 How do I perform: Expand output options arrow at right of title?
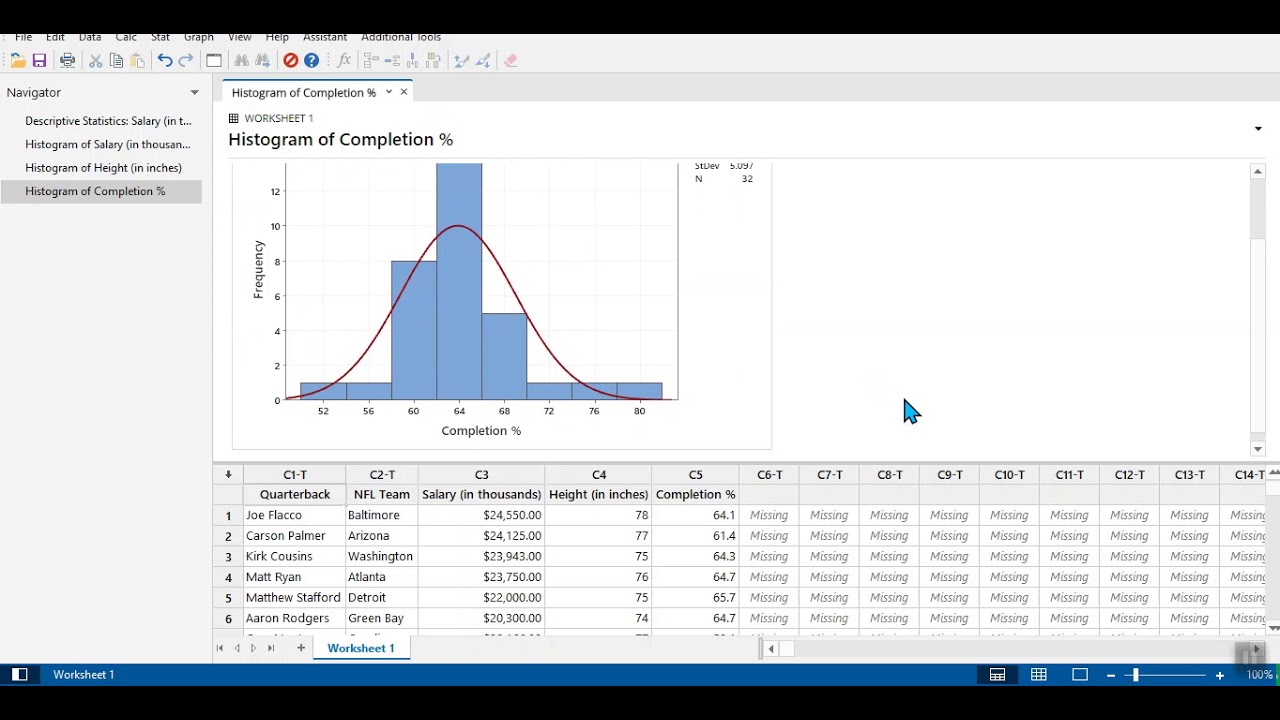click(x=1258, y=129)
